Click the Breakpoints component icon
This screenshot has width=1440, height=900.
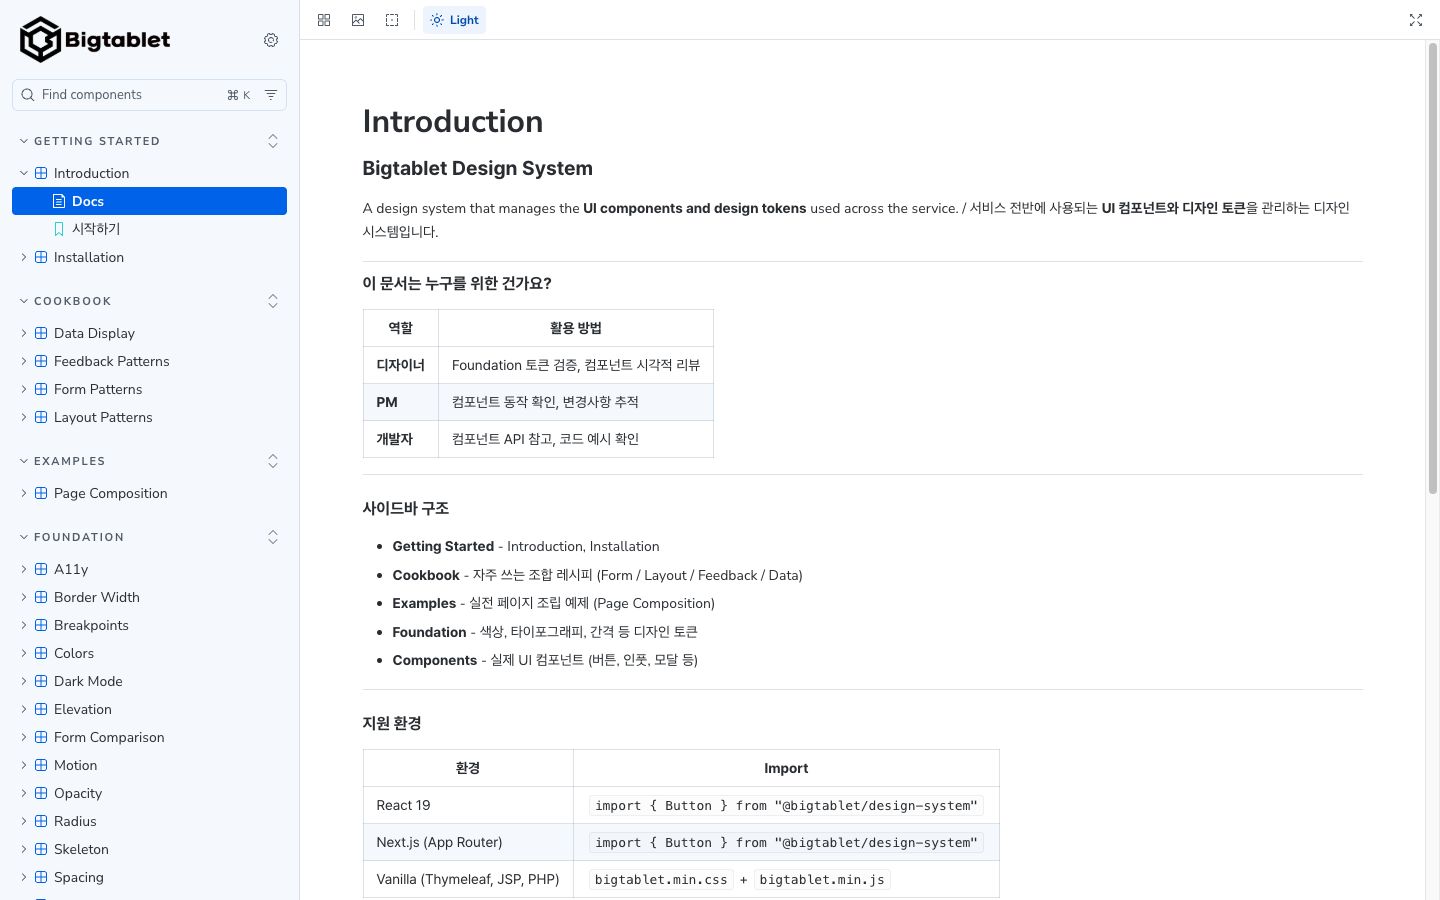point(41,625)
